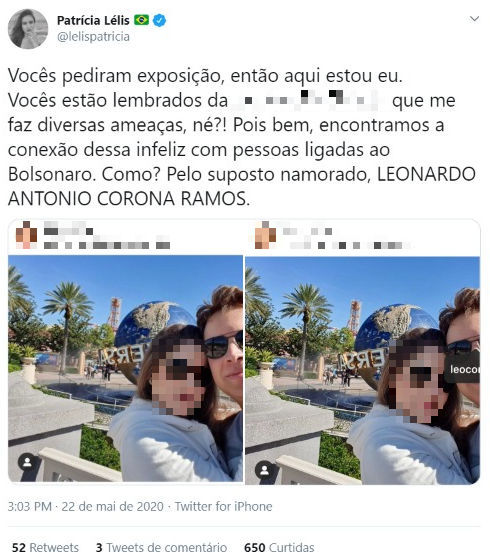This screenshot has width=490, height=558.
Task: Click the blue verified badge icon
Action: coord(159,20)
